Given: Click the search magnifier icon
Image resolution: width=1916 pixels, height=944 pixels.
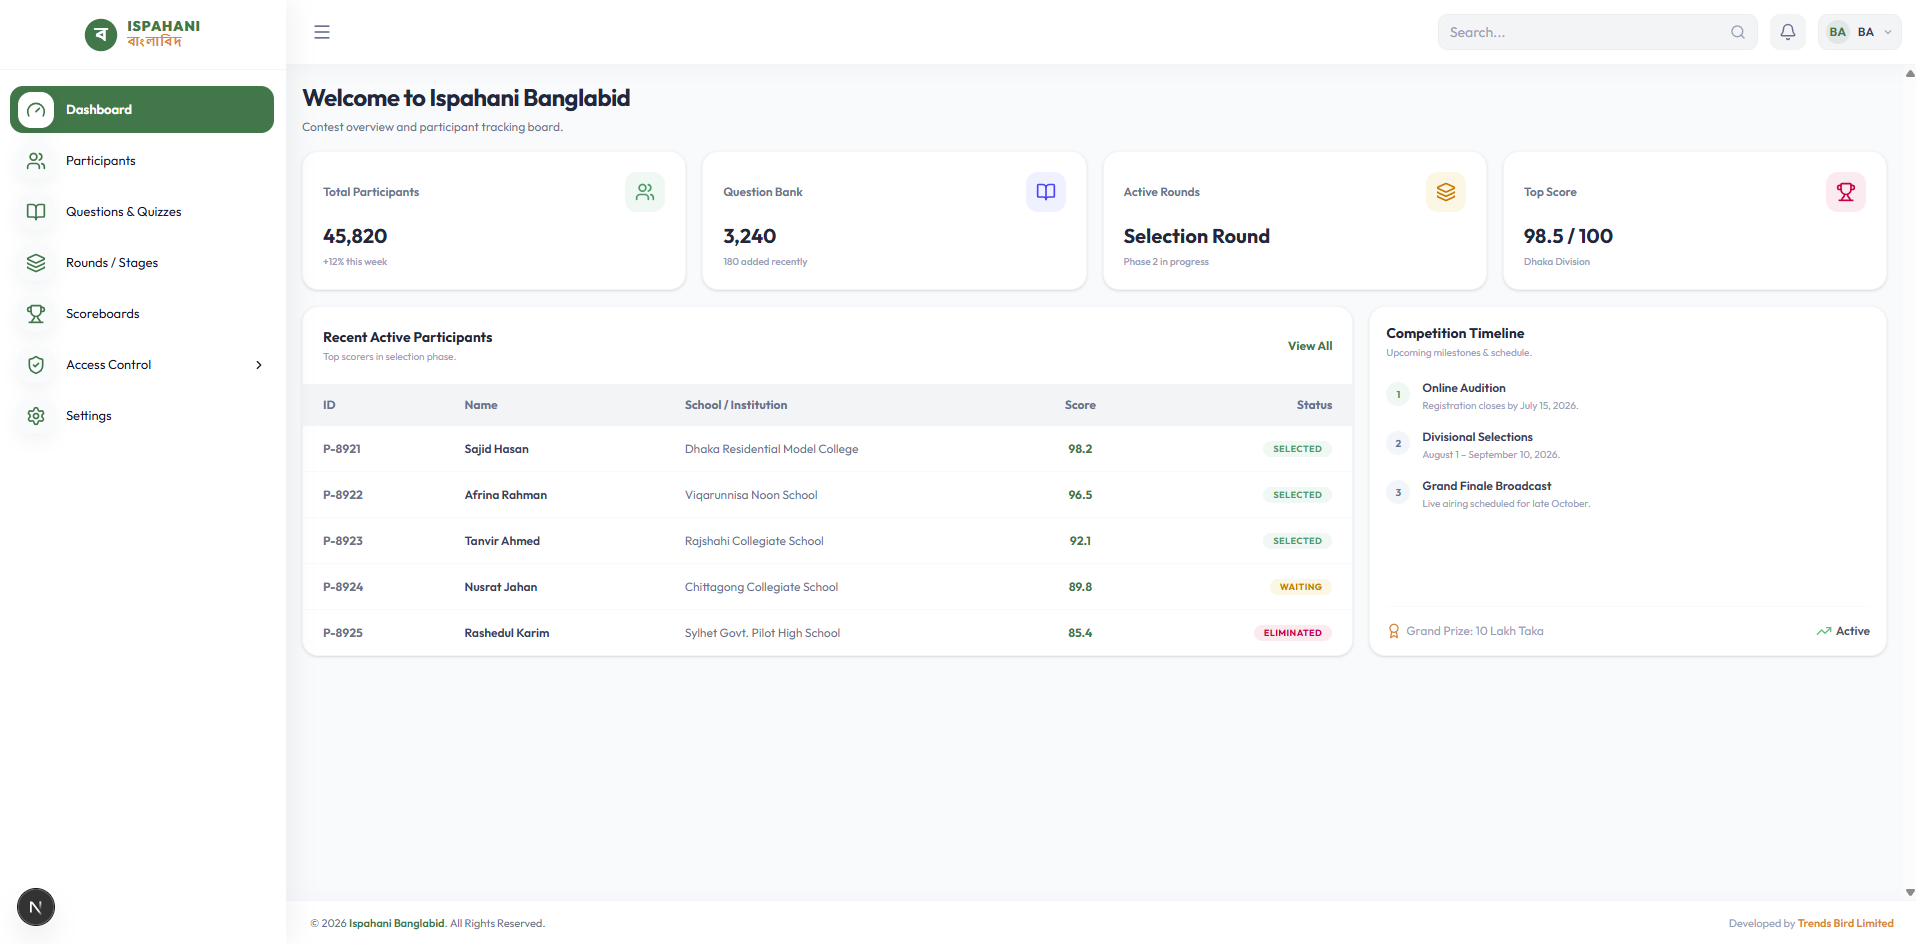Looking at the screenshot, I should coord(1738,32).
